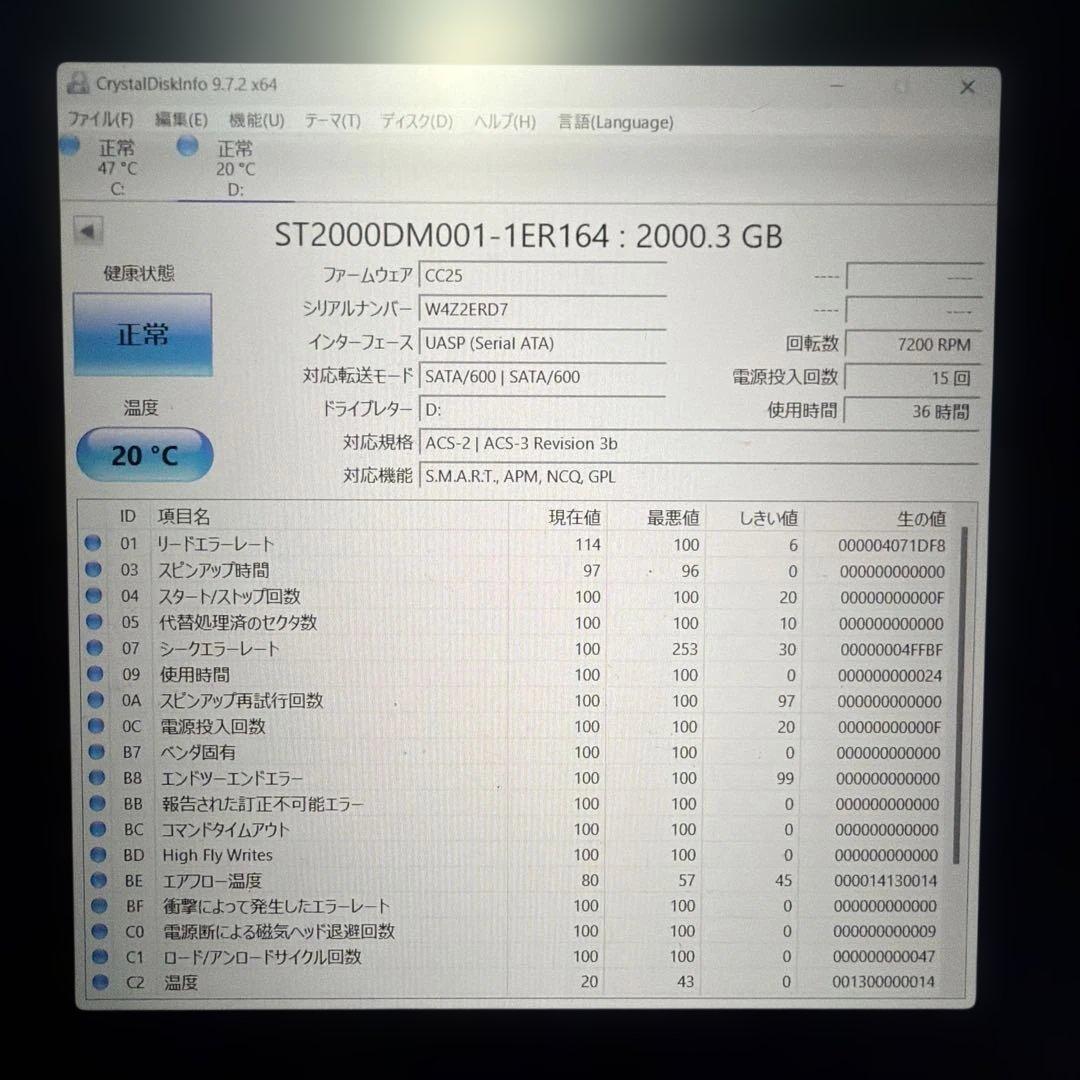This screenshot has height=1080, width=1080.
Task: Click status dot for C0 row
Action: coord(100,931)
